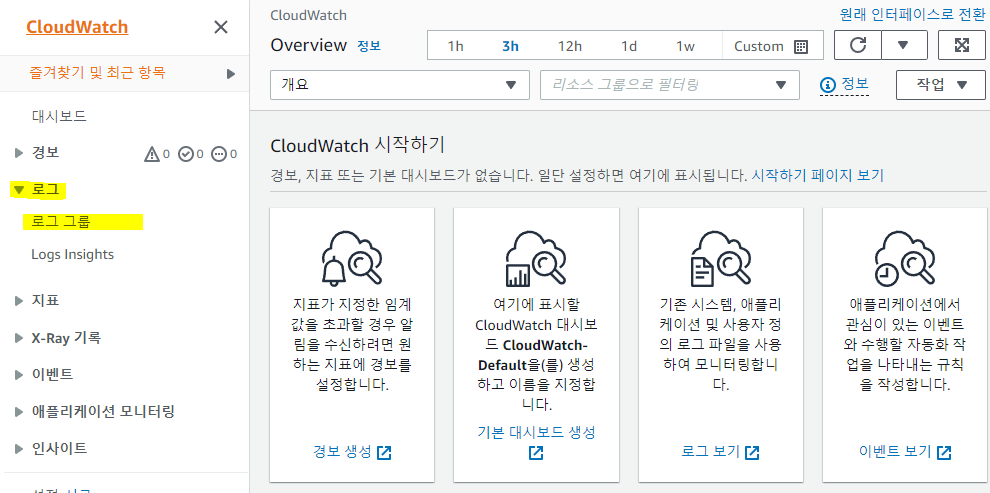
Task: Open the 개요 dropdown
Action: (400, 85)
